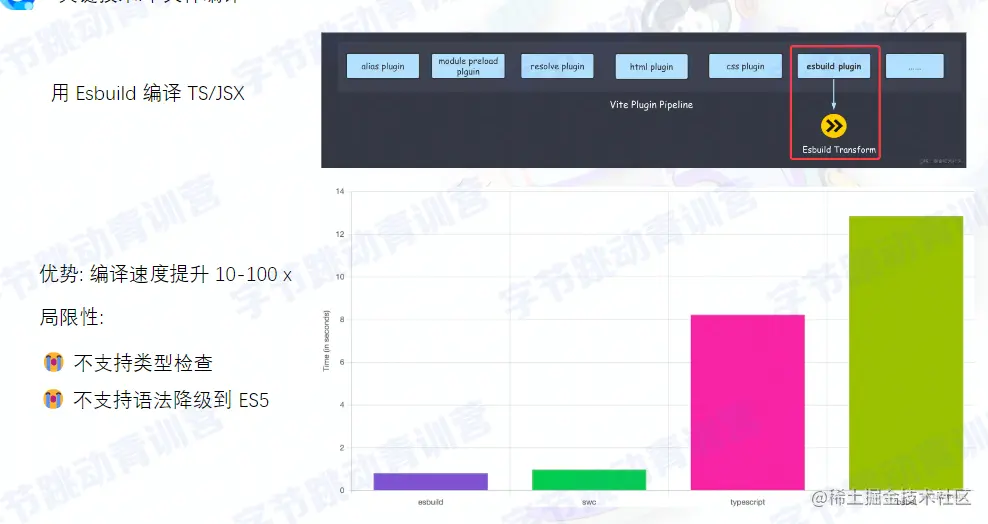
Task: Click the y-axis tick value 10
Action: coord(340,277)
